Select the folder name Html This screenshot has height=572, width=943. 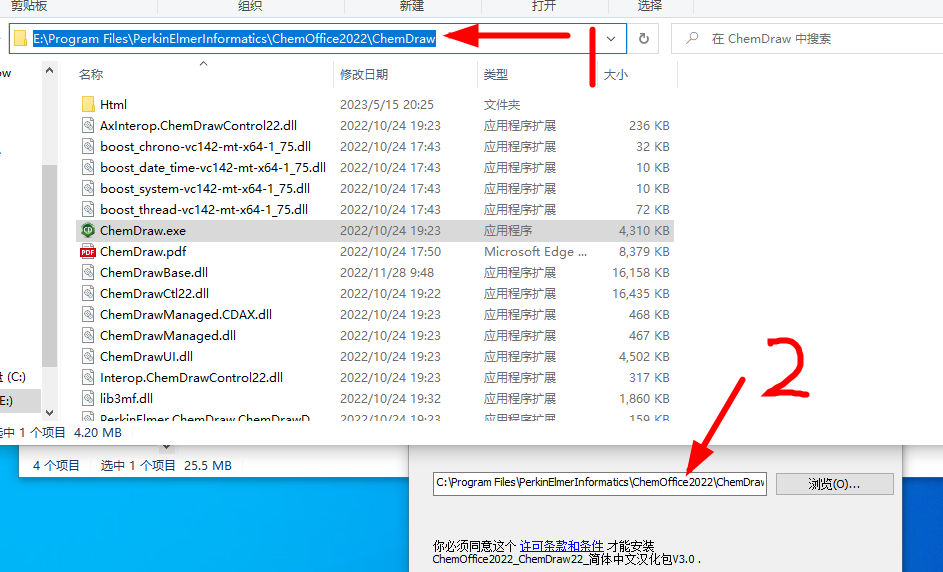point(113,105)
